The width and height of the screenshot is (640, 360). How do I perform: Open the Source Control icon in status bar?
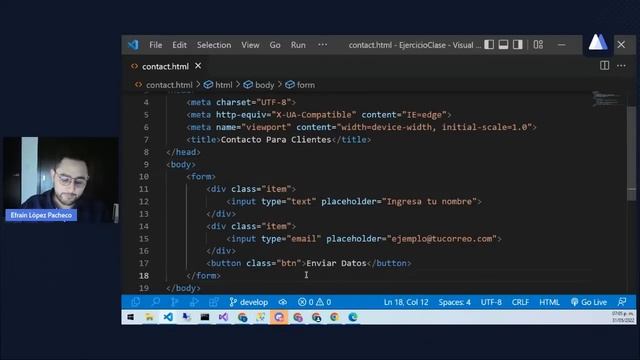click(175, 302)
